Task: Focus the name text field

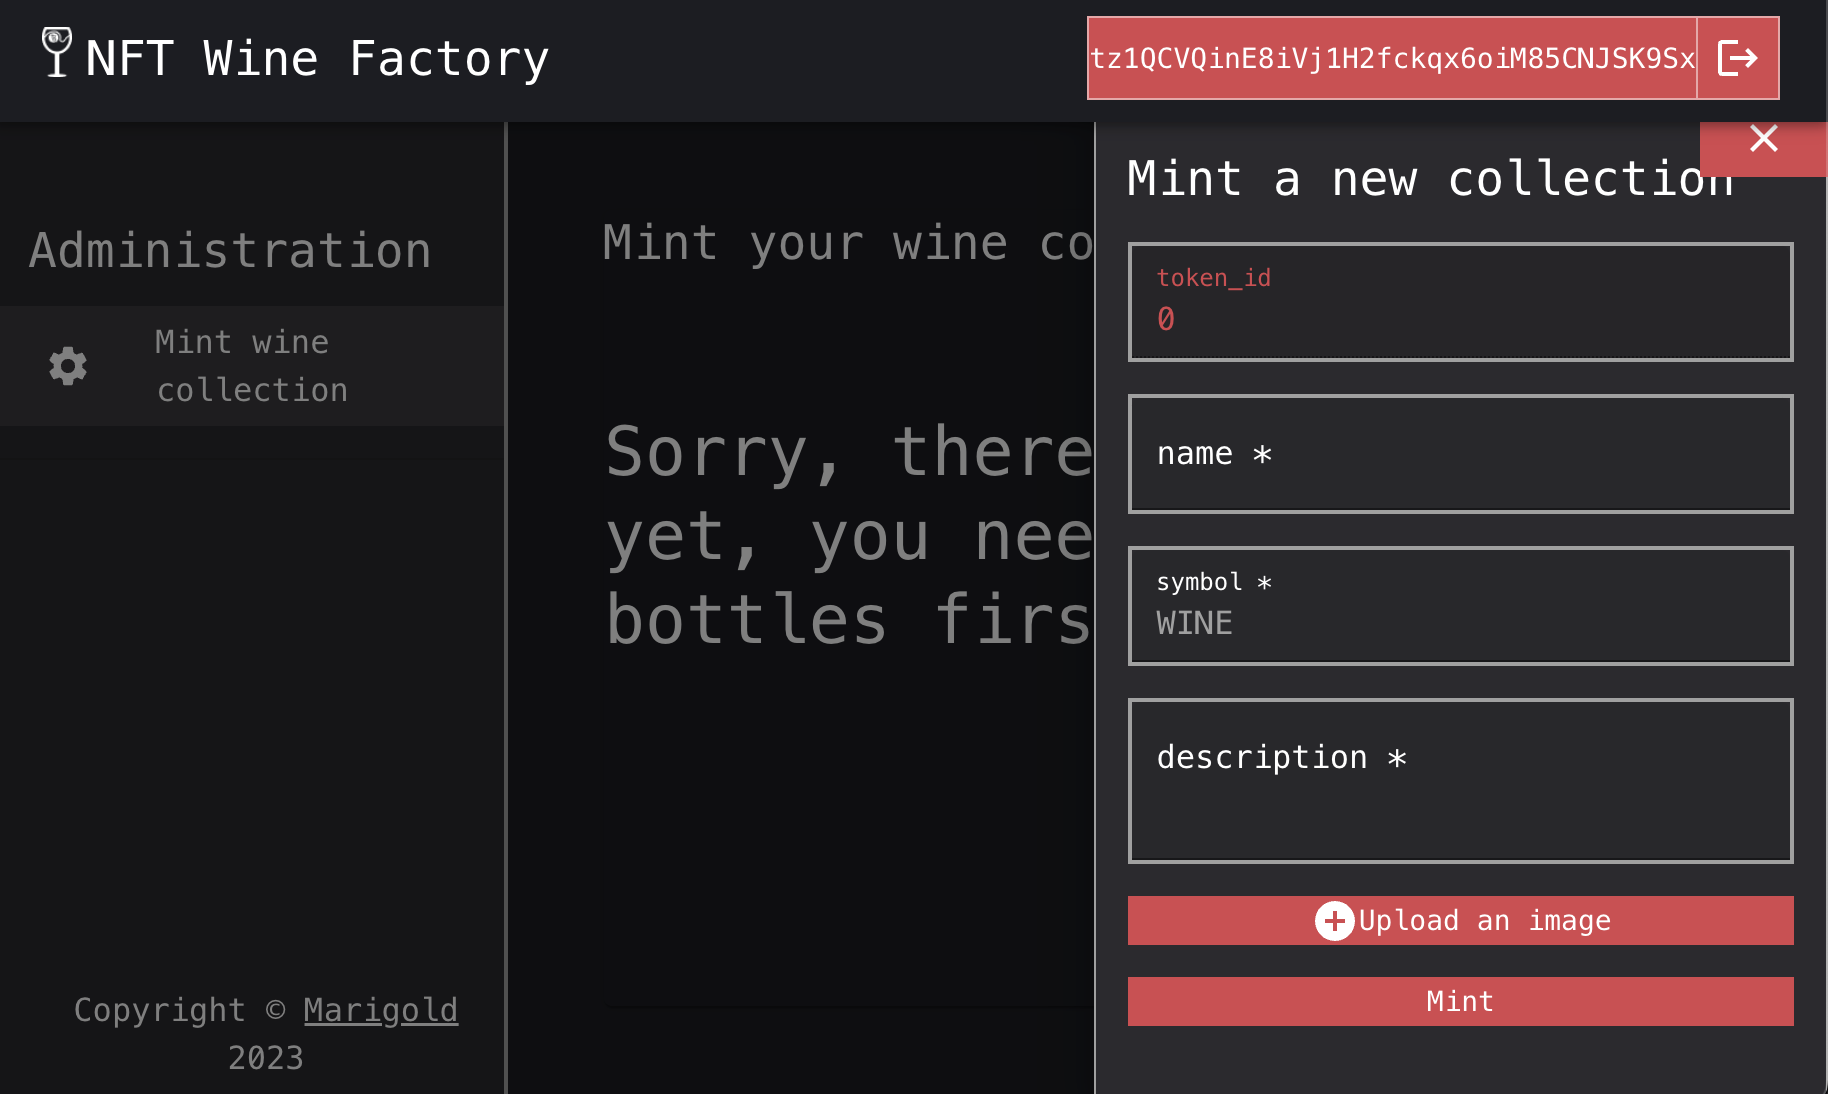Action: click(1460, 454)
